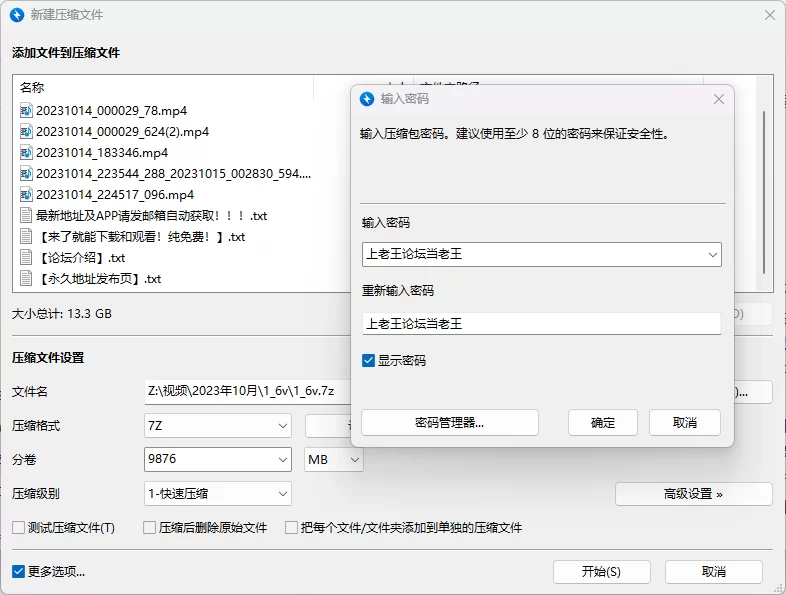The height and width of the screenshot is (595, 786).
Task: Click the app icon in the main title bar
Action: click(x=16, y=15)
